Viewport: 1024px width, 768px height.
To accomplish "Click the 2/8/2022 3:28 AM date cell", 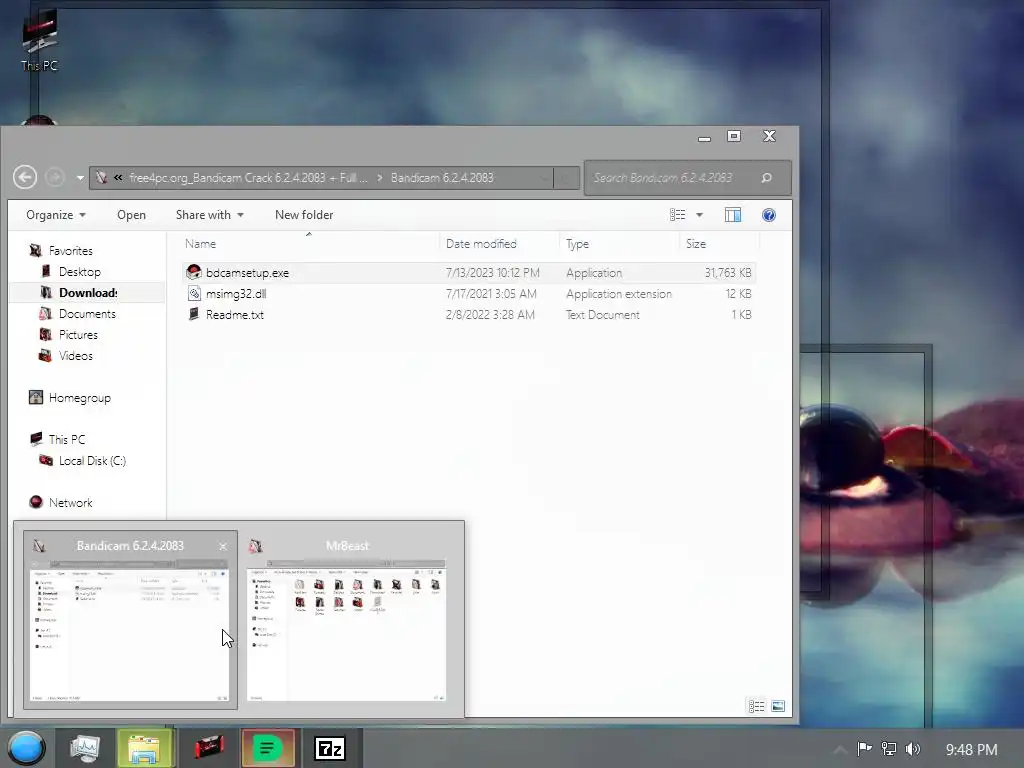I will [x=490, y=315].
